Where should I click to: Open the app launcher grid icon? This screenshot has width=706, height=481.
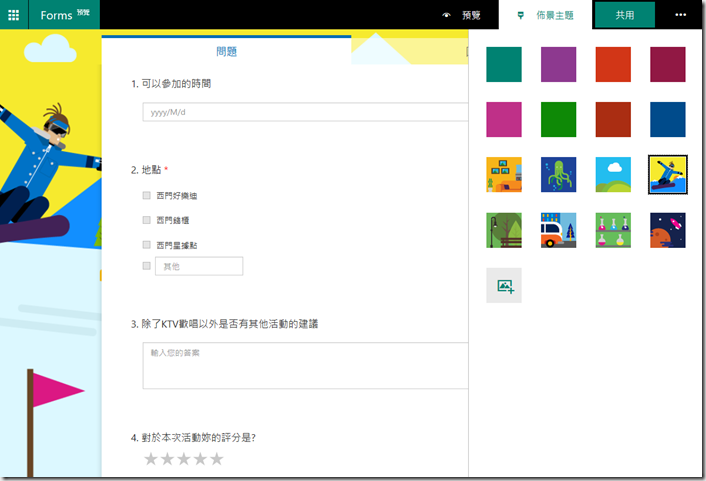point(14,15)
